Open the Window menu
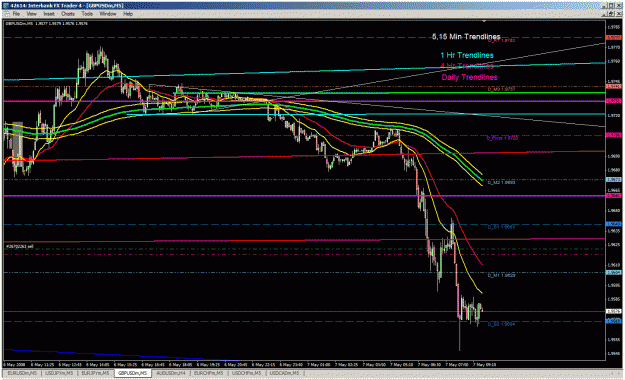This screenshot has width=625, height=380. point(108,14)
